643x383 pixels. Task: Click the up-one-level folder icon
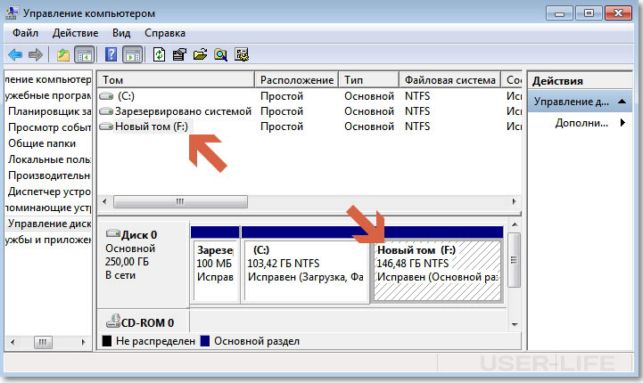(x=63, y=55)
